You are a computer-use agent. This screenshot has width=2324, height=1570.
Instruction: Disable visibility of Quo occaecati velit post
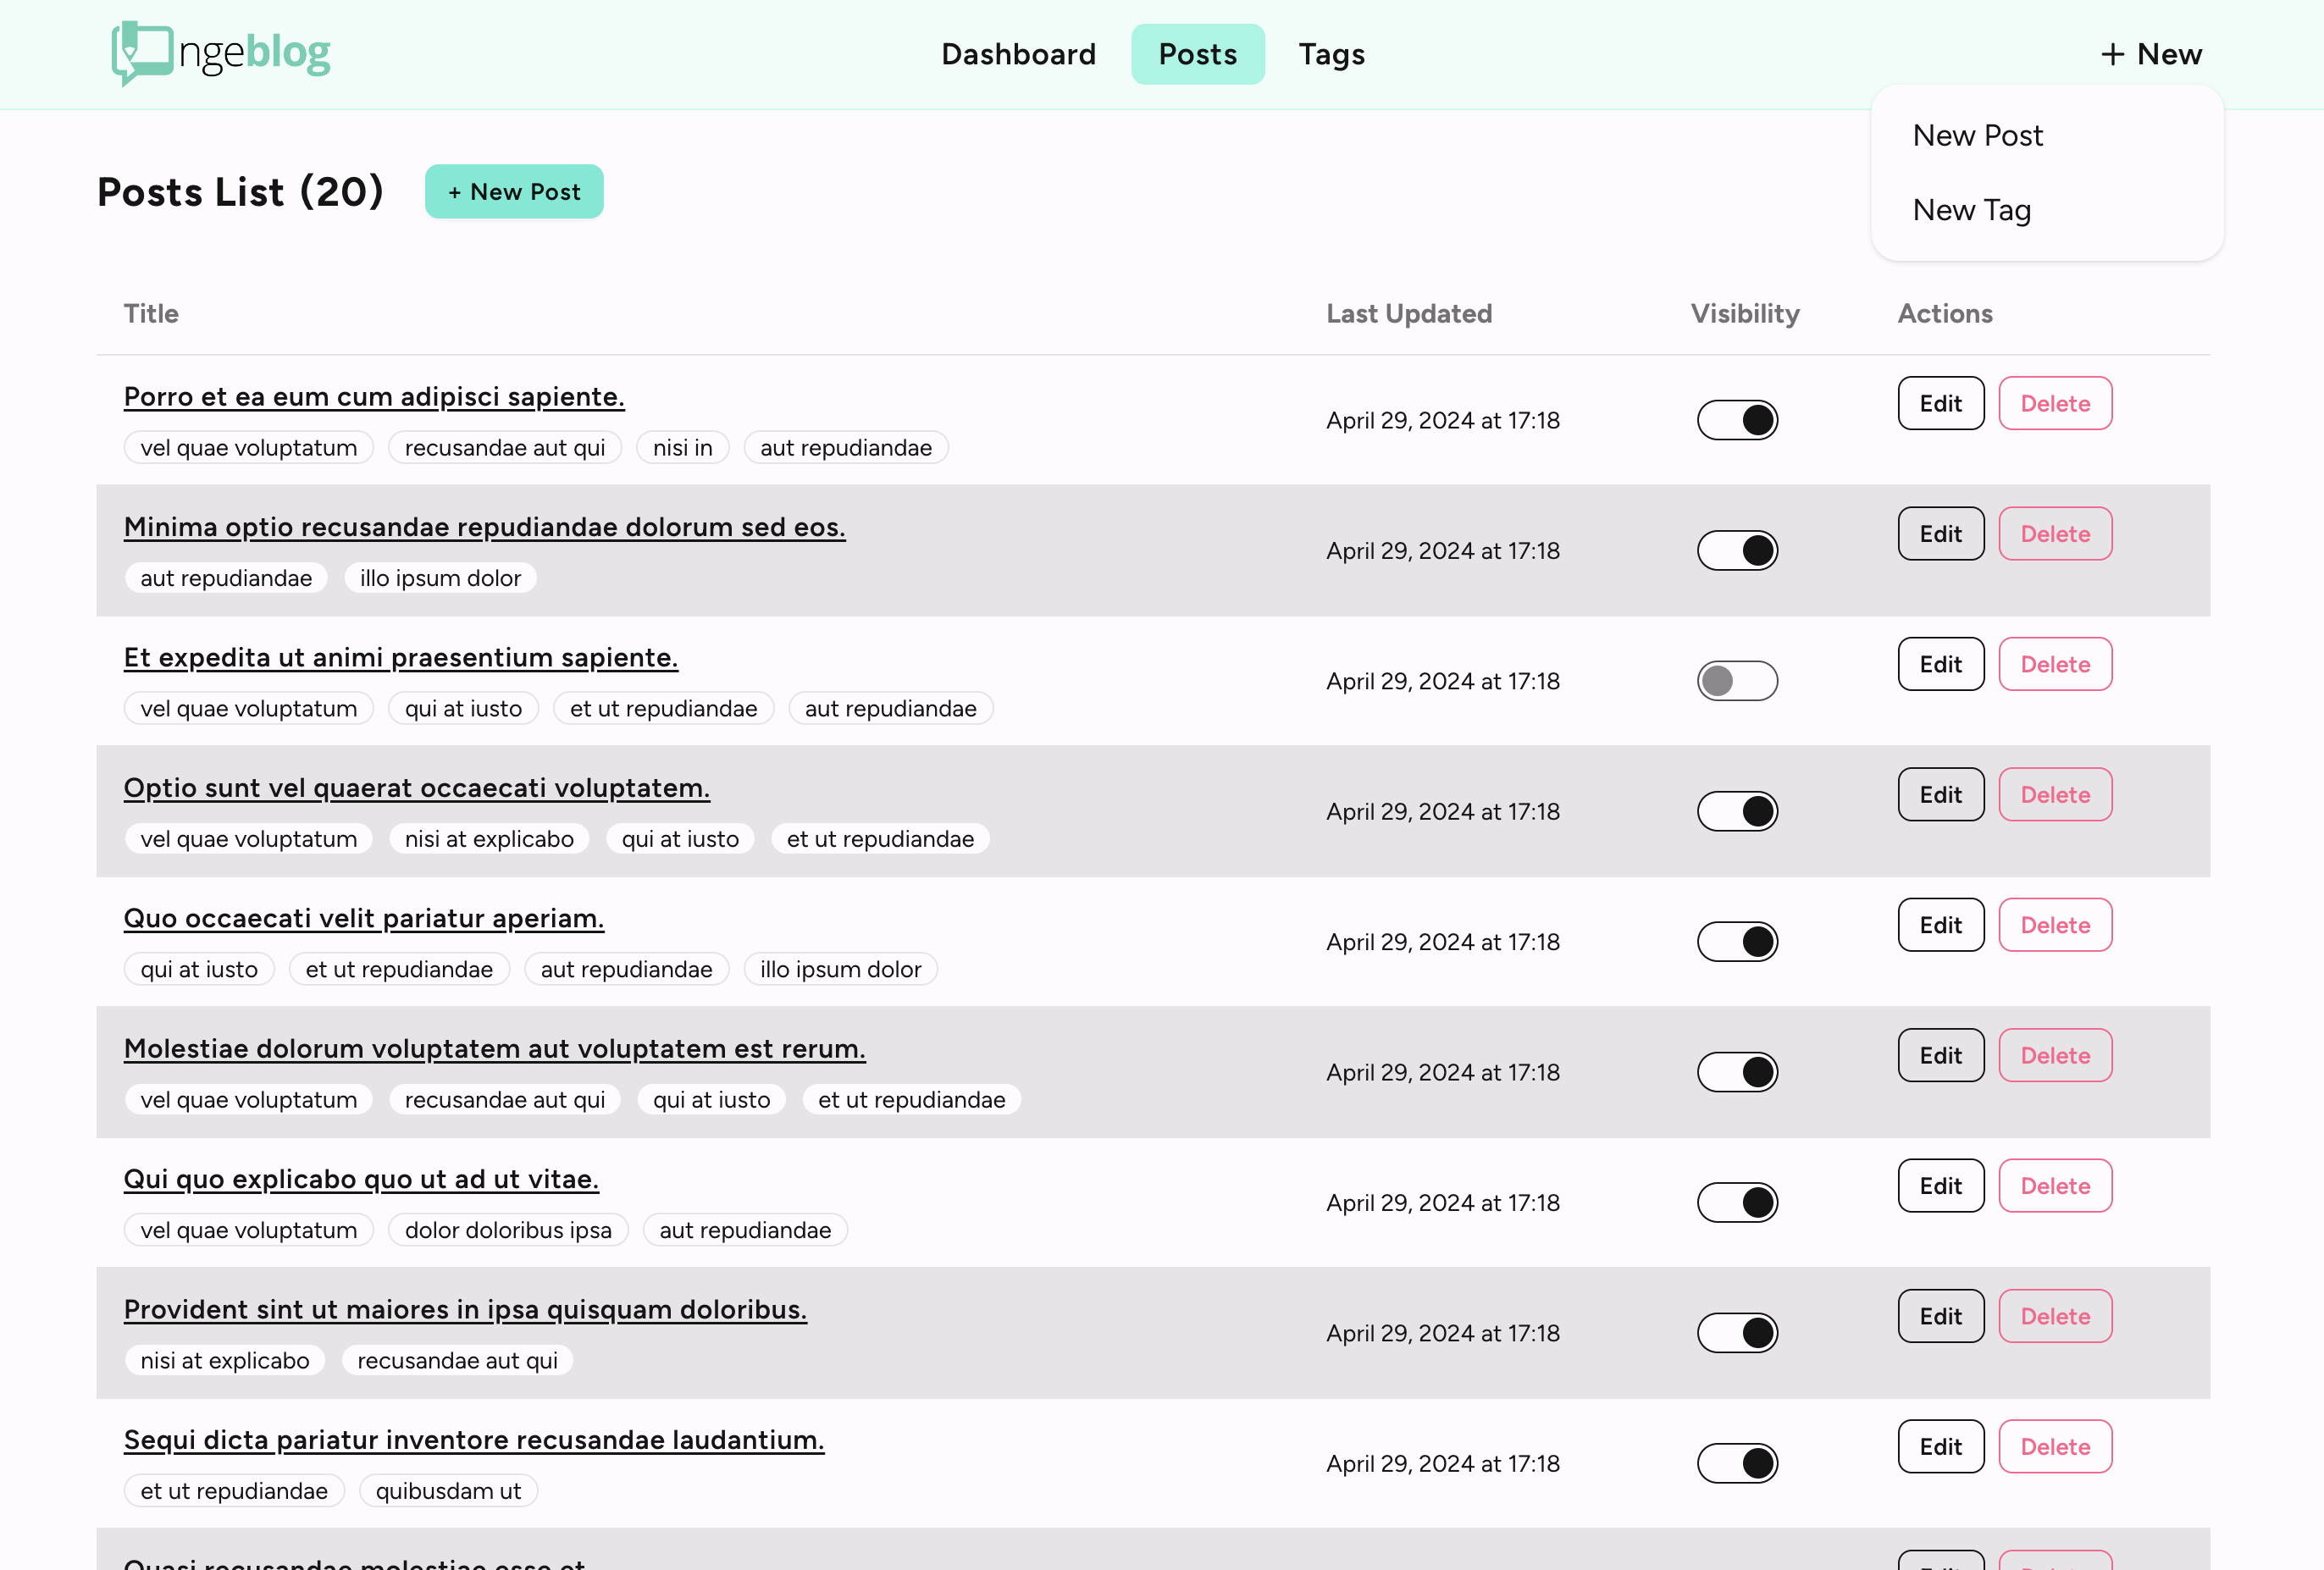tap(1737, 942)
